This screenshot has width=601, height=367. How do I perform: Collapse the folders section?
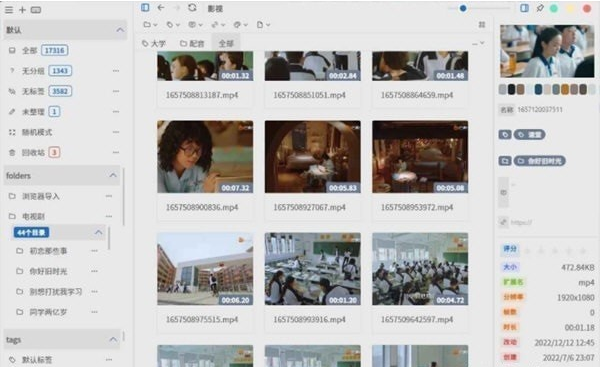(x=113, y=175)
